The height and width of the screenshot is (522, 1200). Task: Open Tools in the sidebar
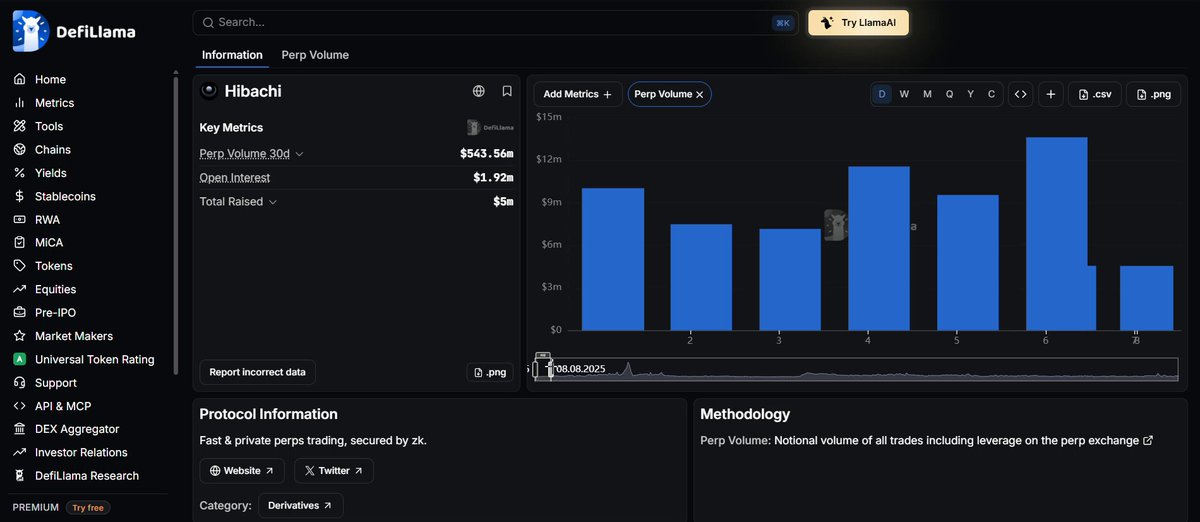[x=49, y=126]
